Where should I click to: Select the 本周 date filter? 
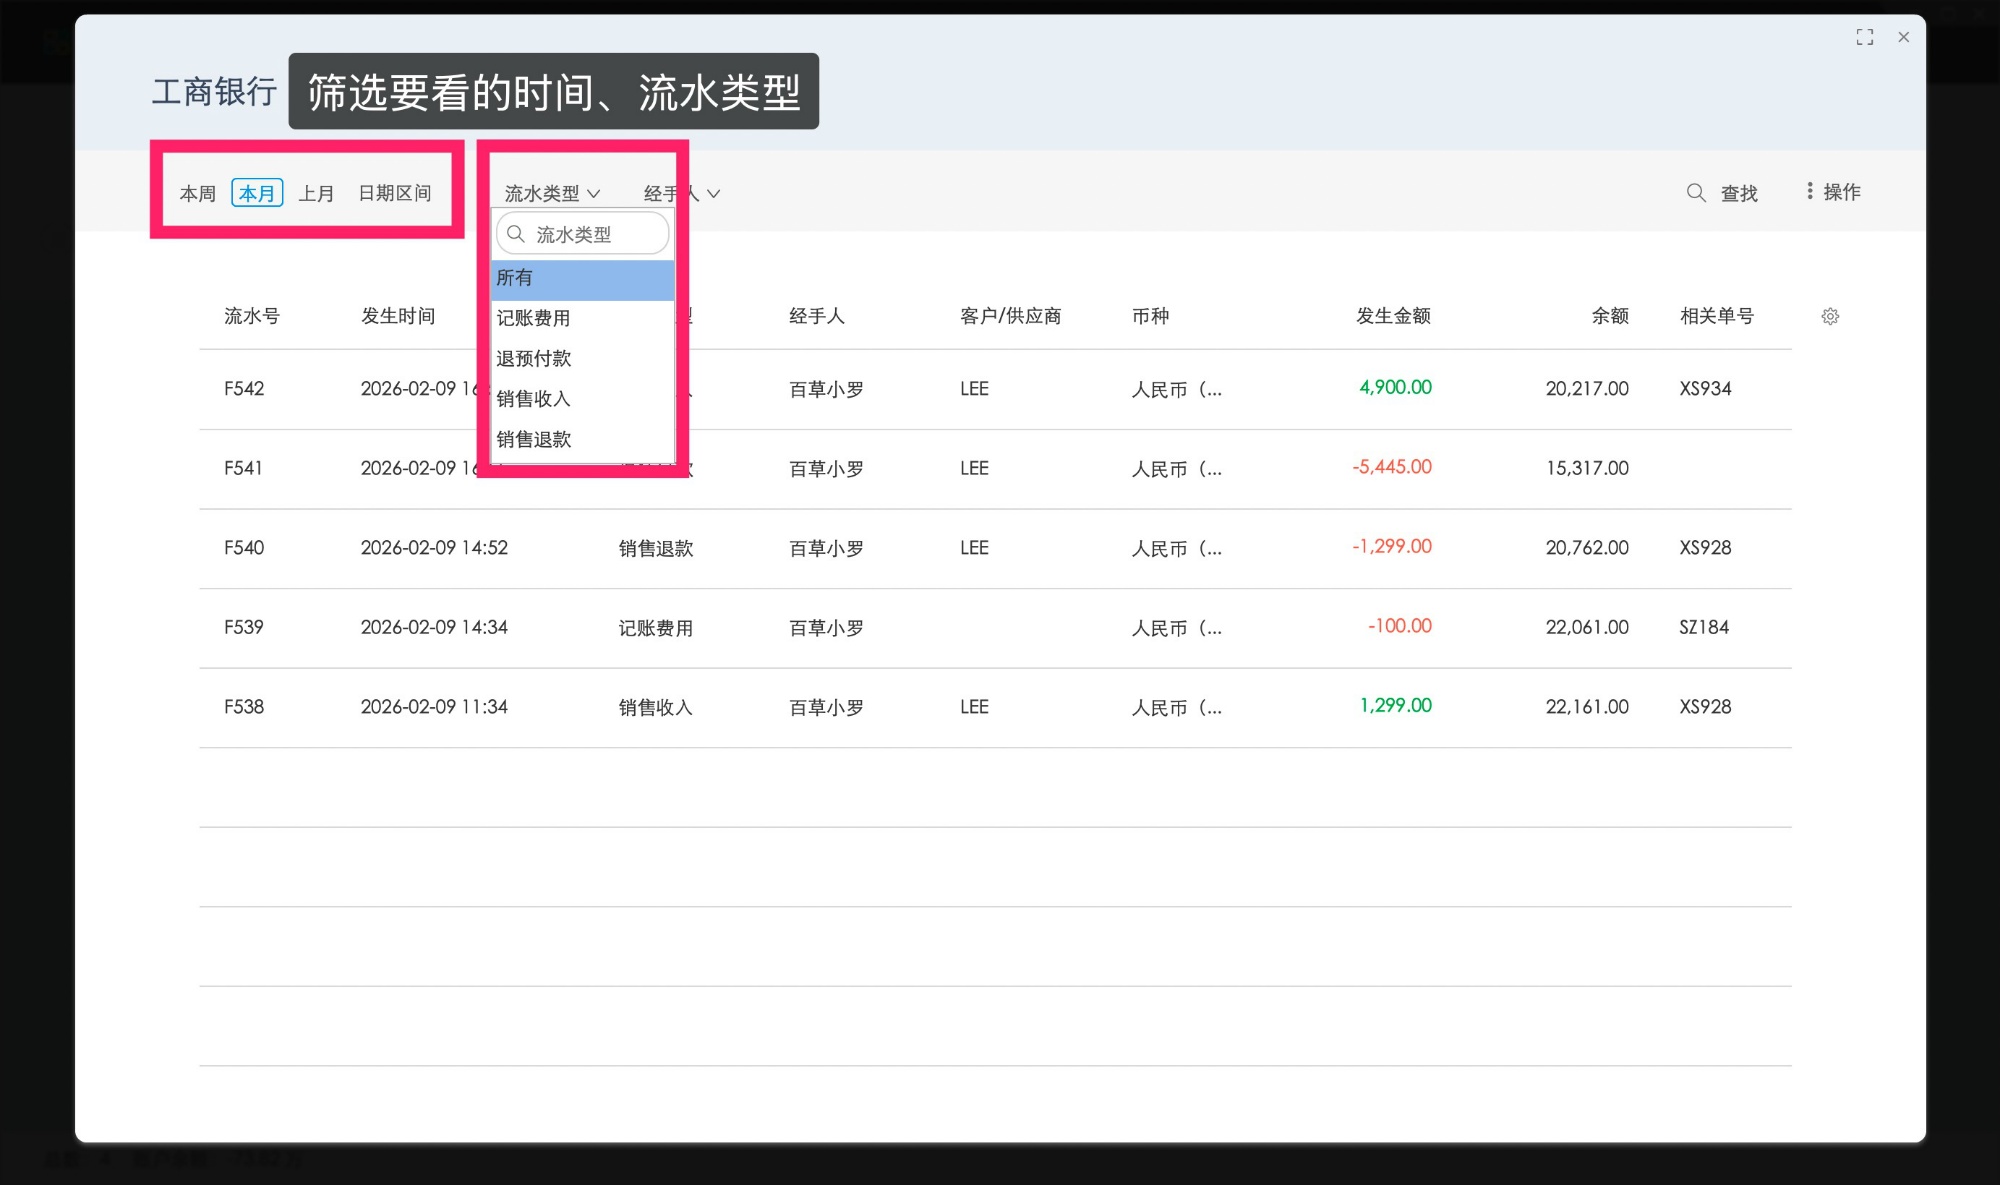coord(197,193)
